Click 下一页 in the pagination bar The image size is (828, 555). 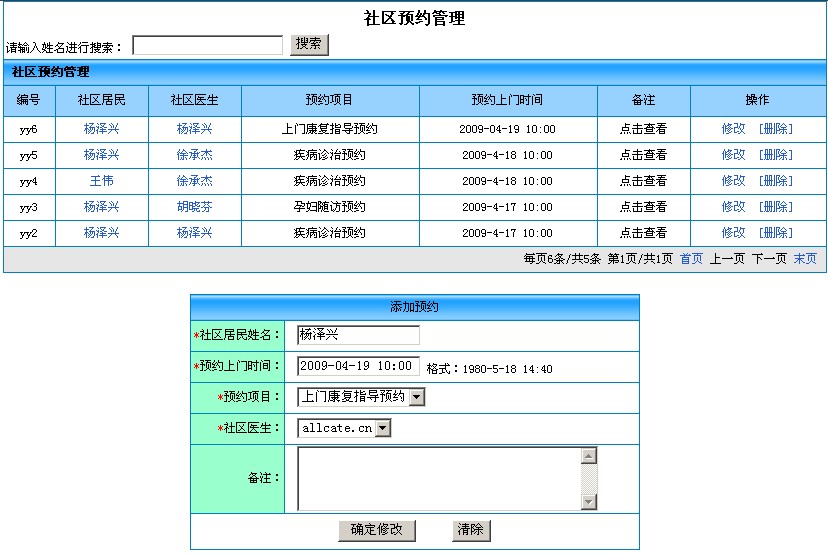[769, 259]
